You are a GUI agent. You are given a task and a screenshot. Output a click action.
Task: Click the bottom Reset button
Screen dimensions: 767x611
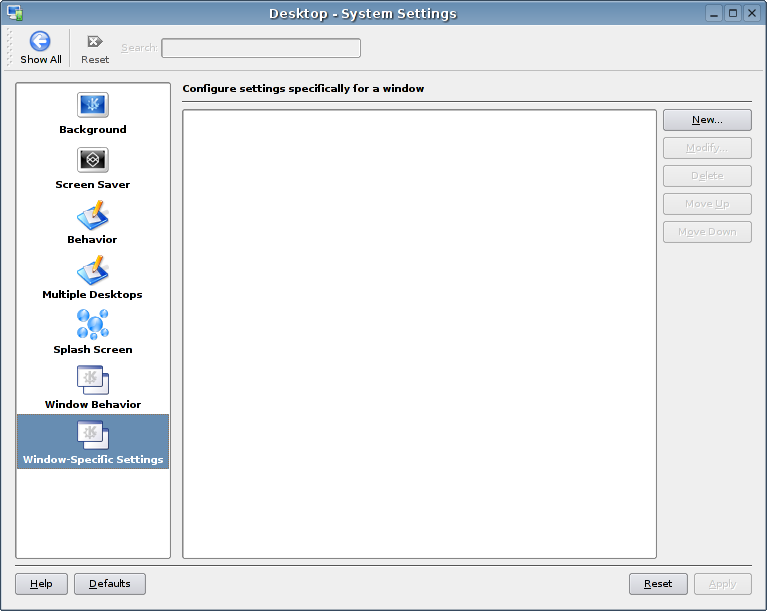coord(658,584)
